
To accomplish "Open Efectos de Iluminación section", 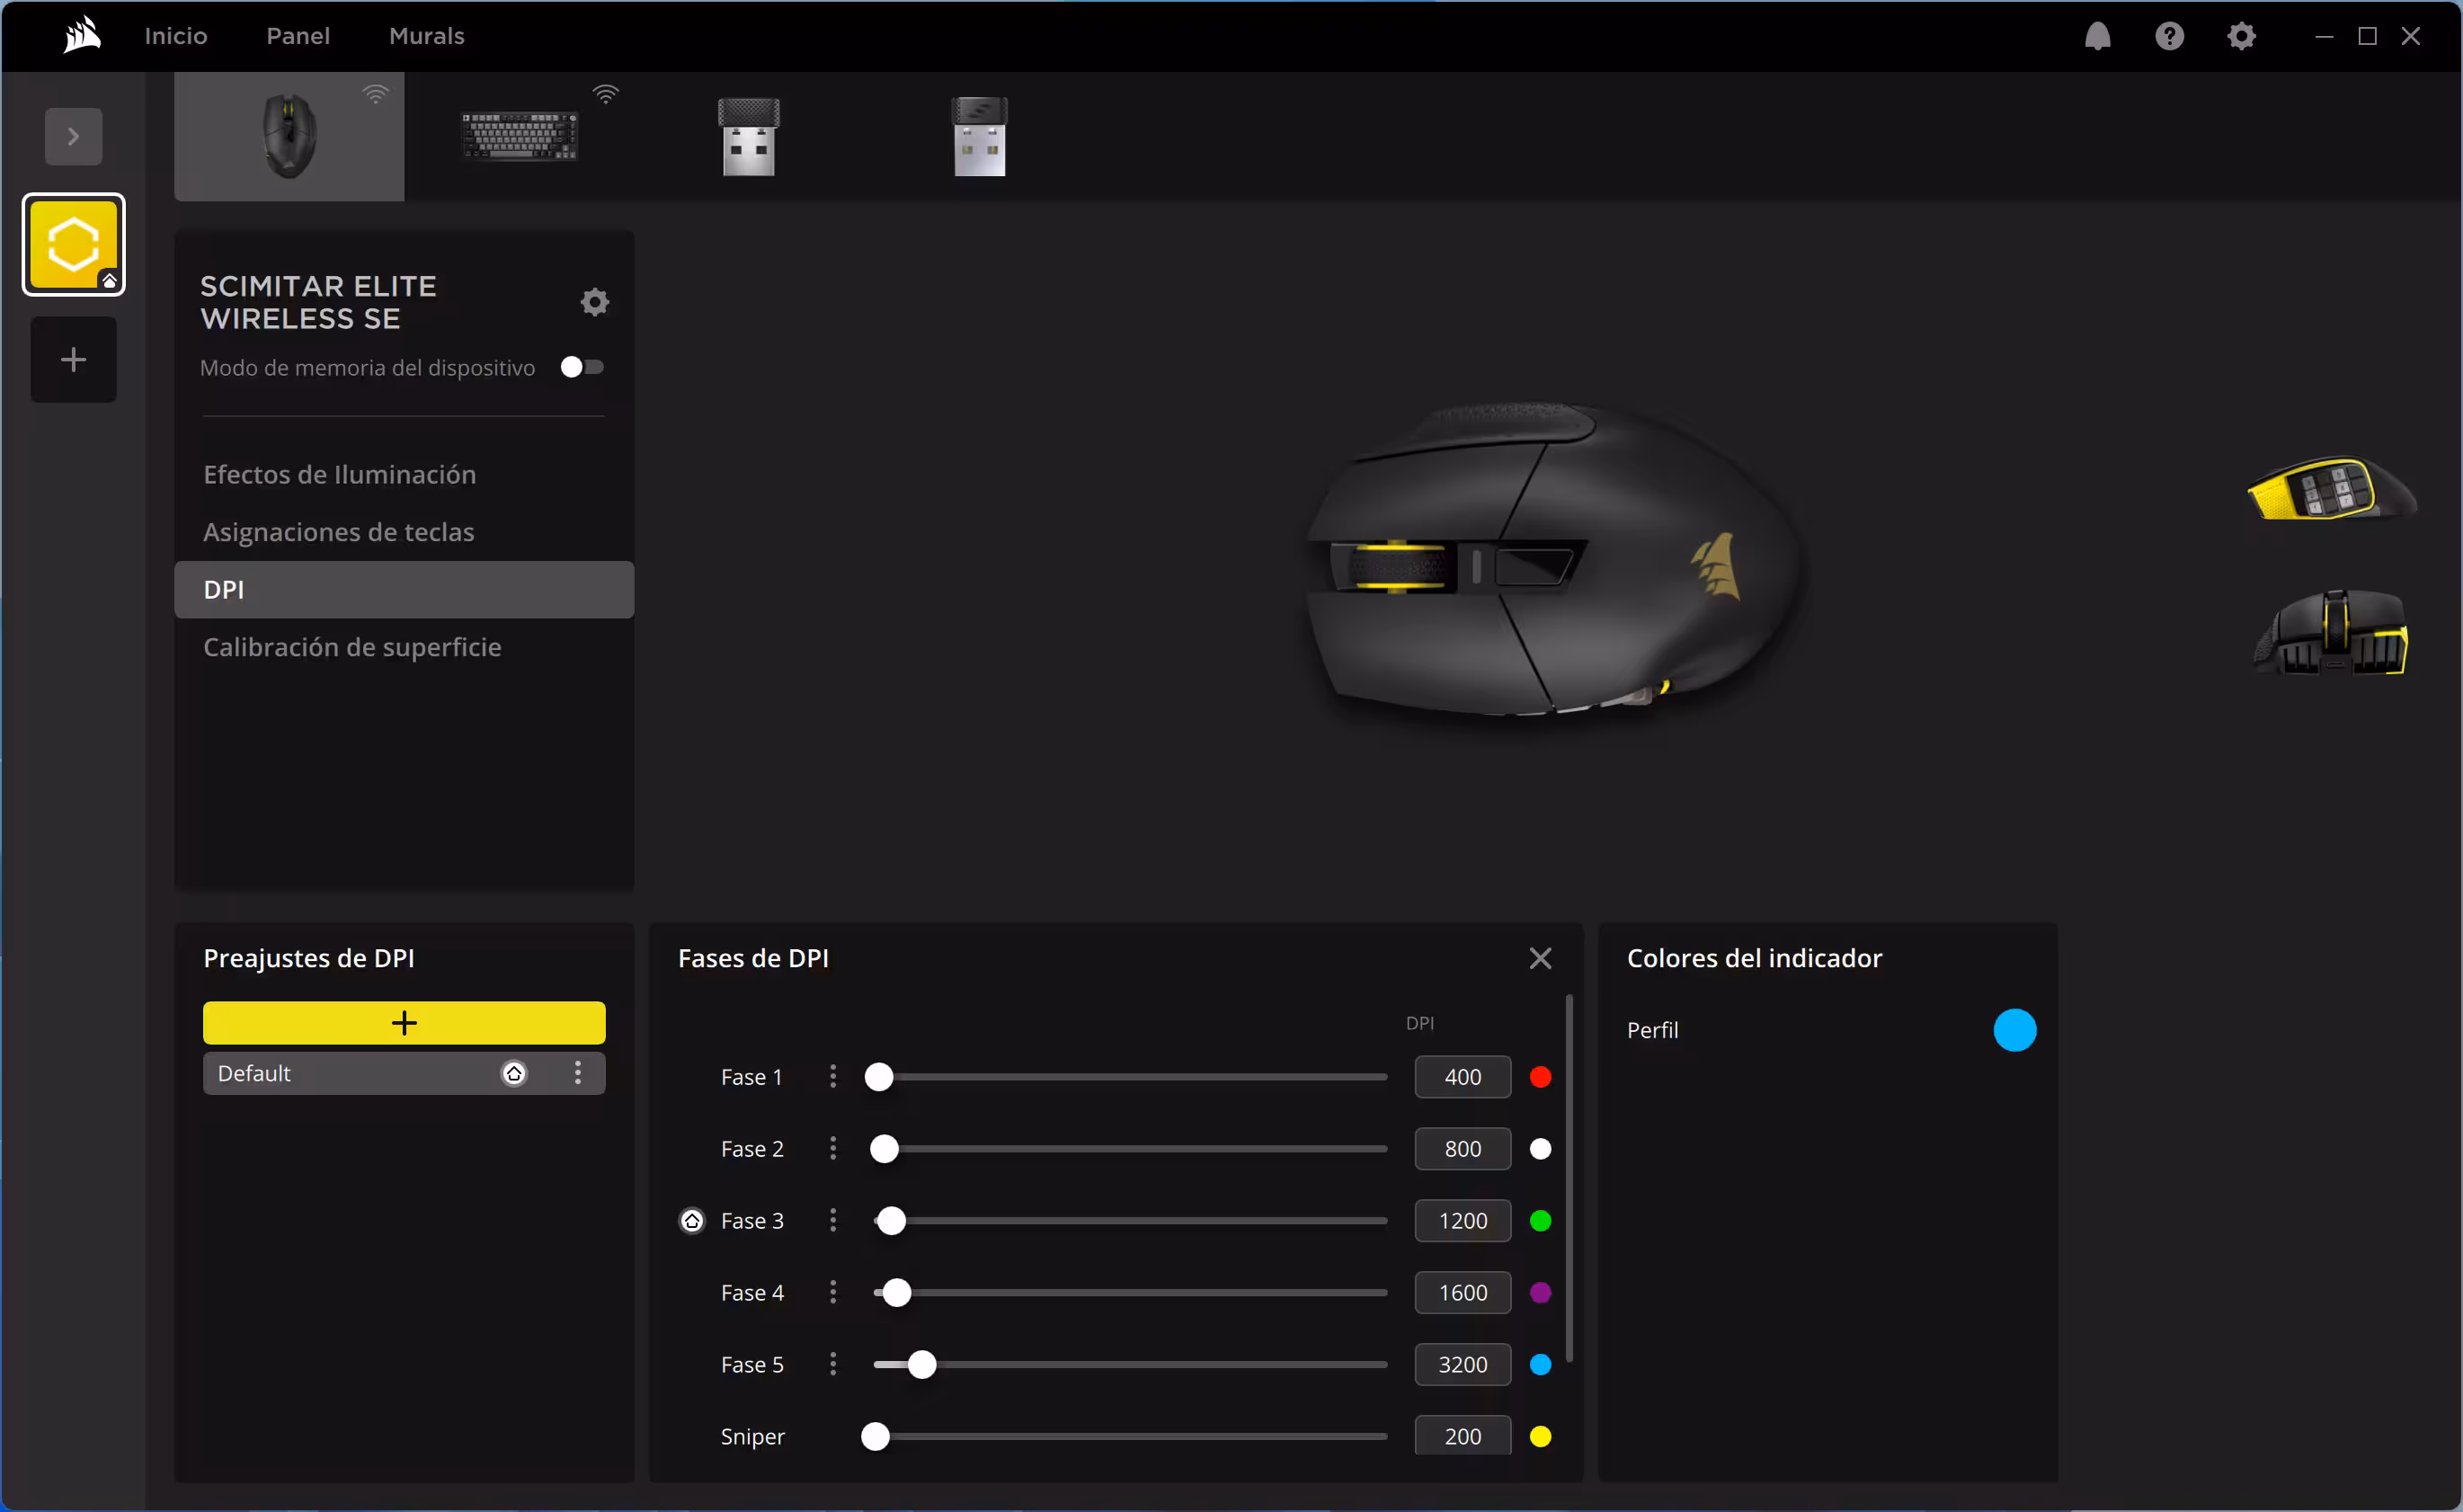I will click(x=340, y=474).
